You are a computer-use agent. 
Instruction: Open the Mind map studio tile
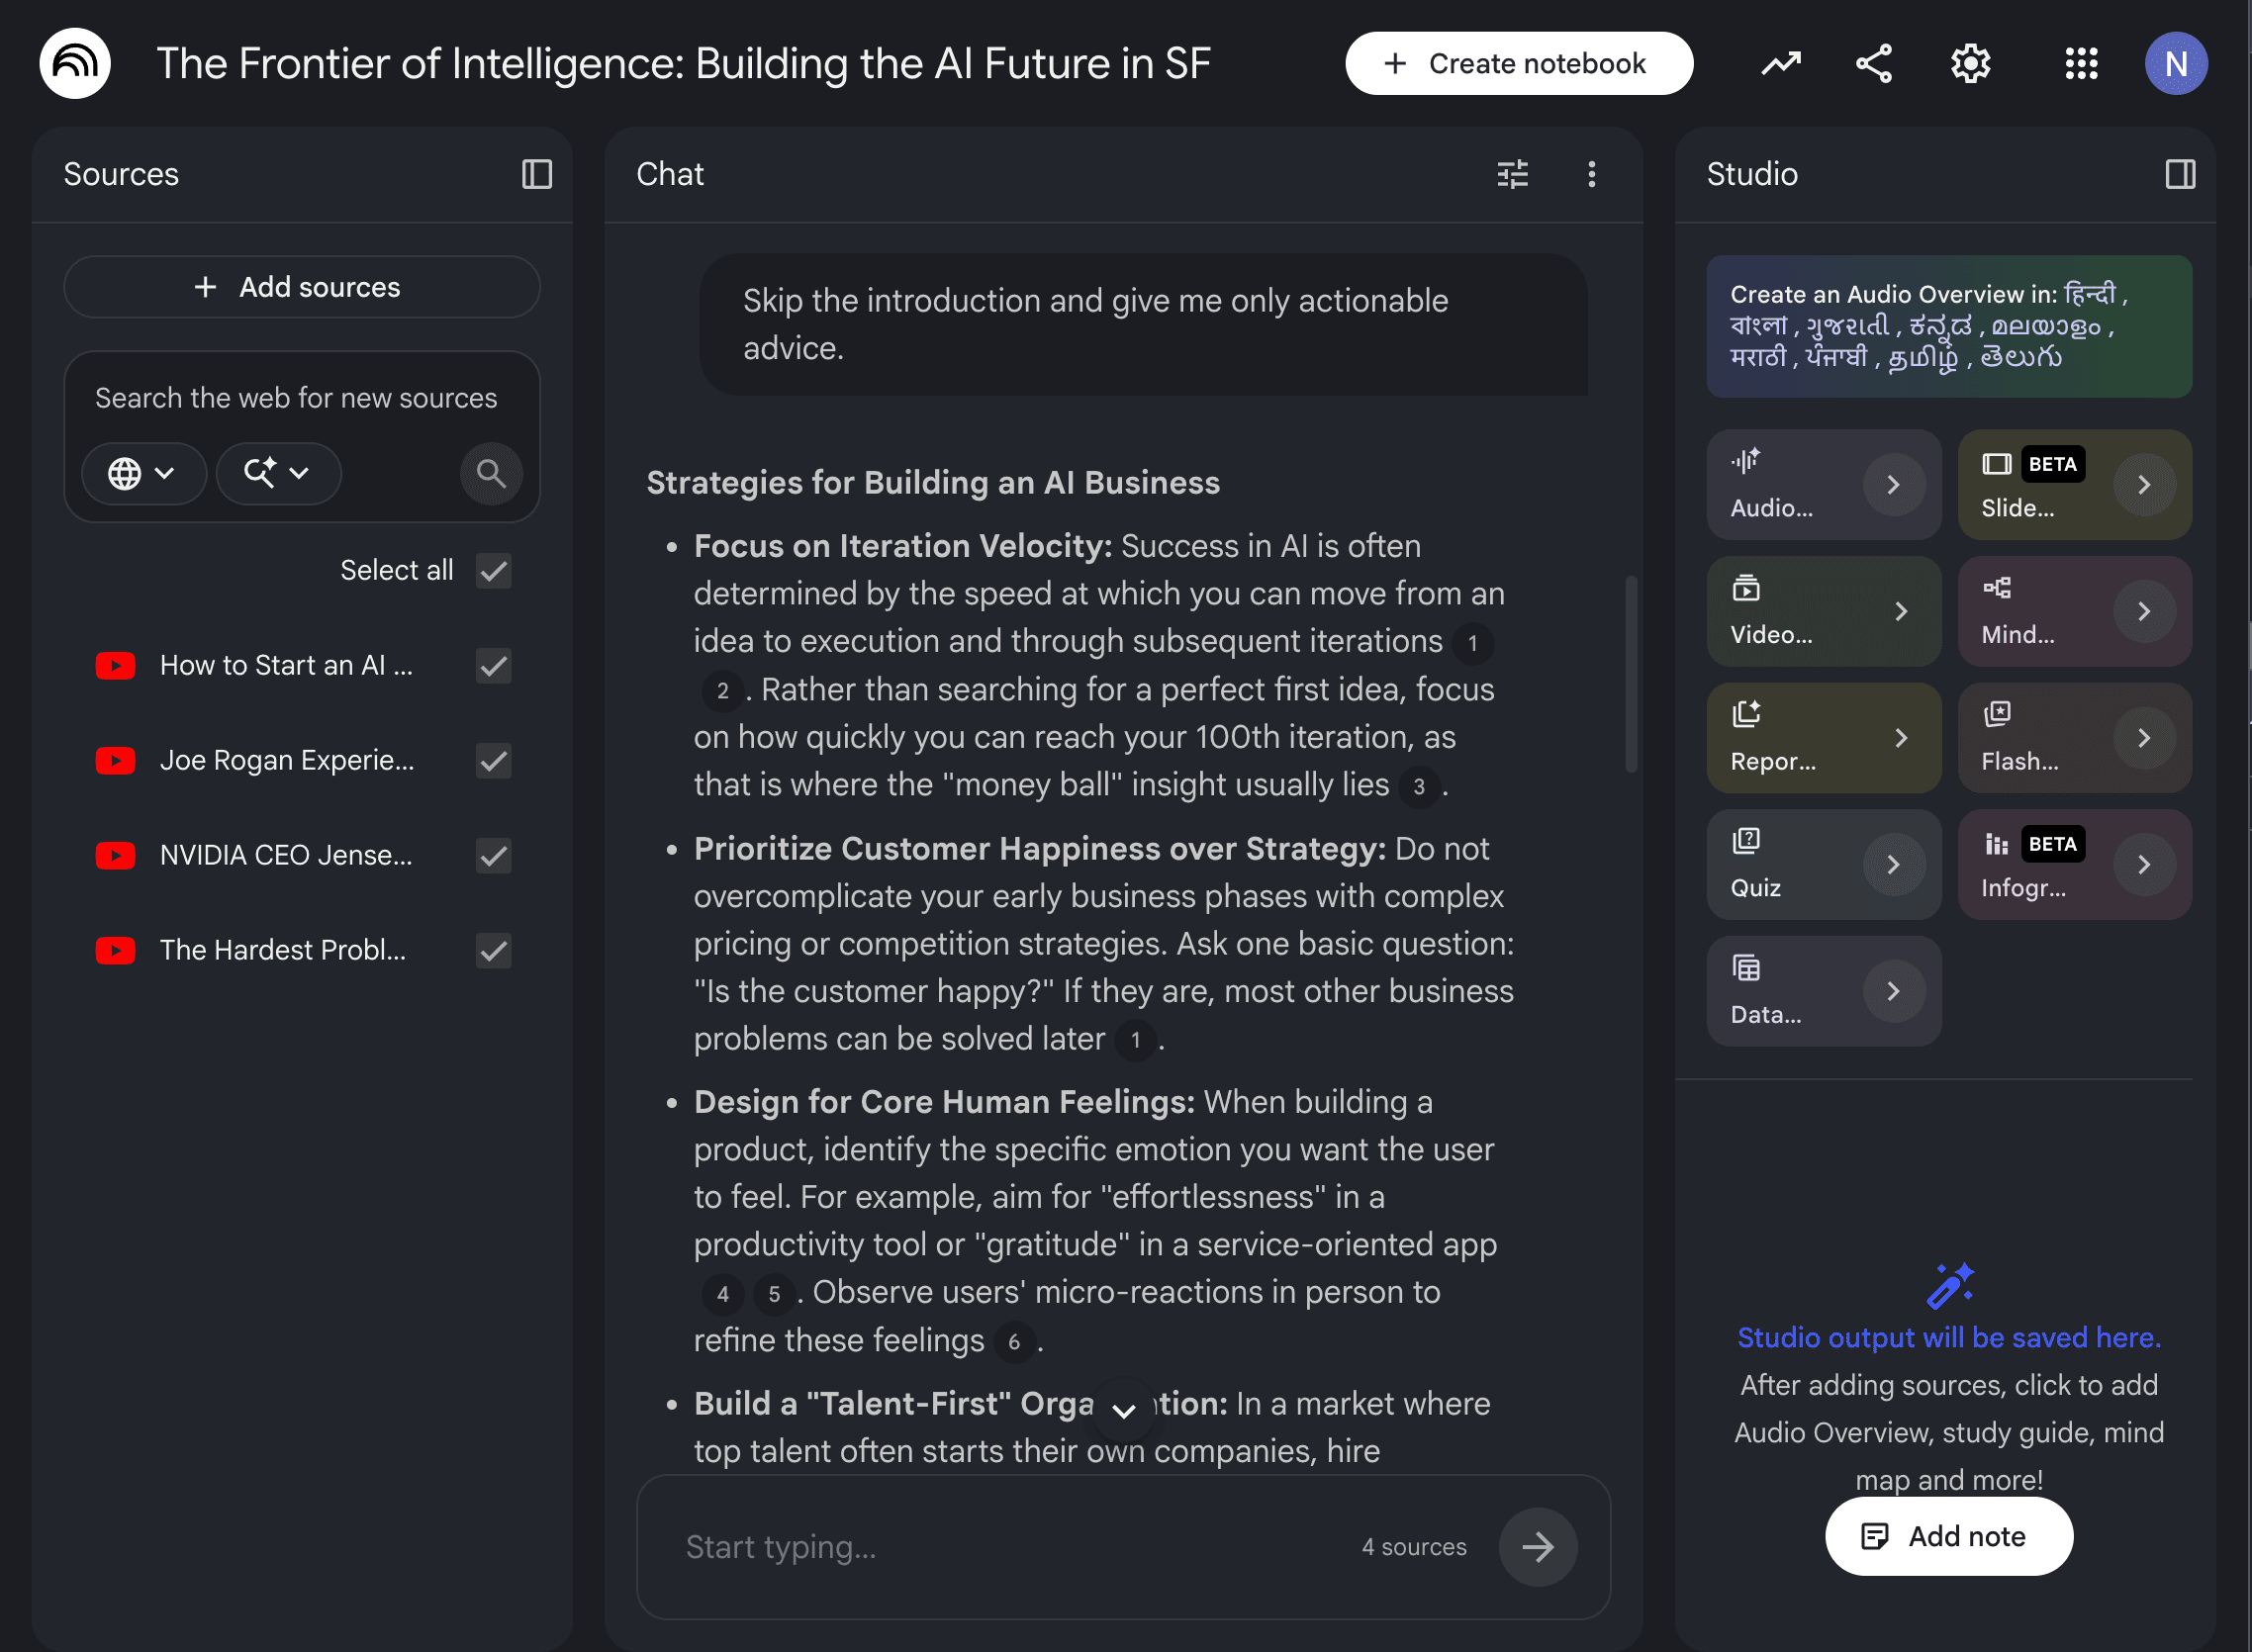coord(2074,611)
